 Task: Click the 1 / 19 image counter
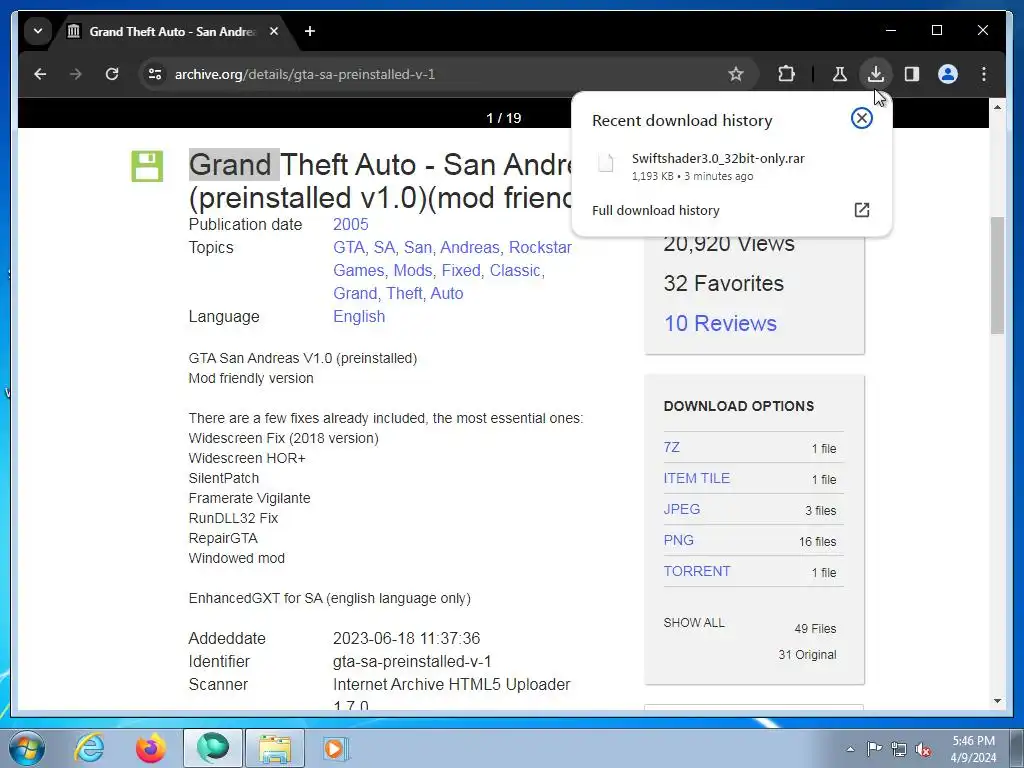[504, 118]
